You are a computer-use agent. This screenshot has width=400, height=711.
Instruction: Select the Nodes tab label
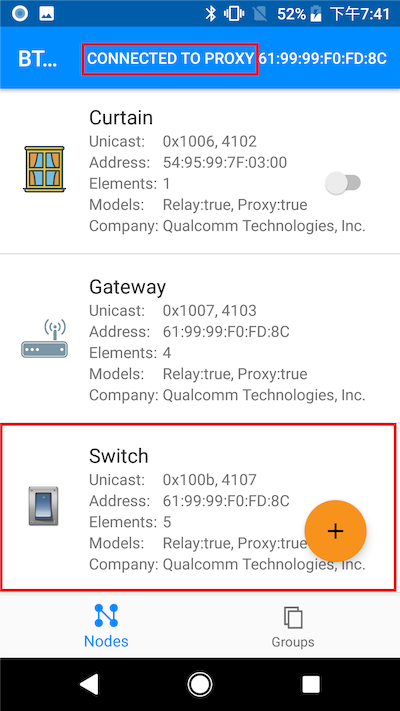coord(106,641)
